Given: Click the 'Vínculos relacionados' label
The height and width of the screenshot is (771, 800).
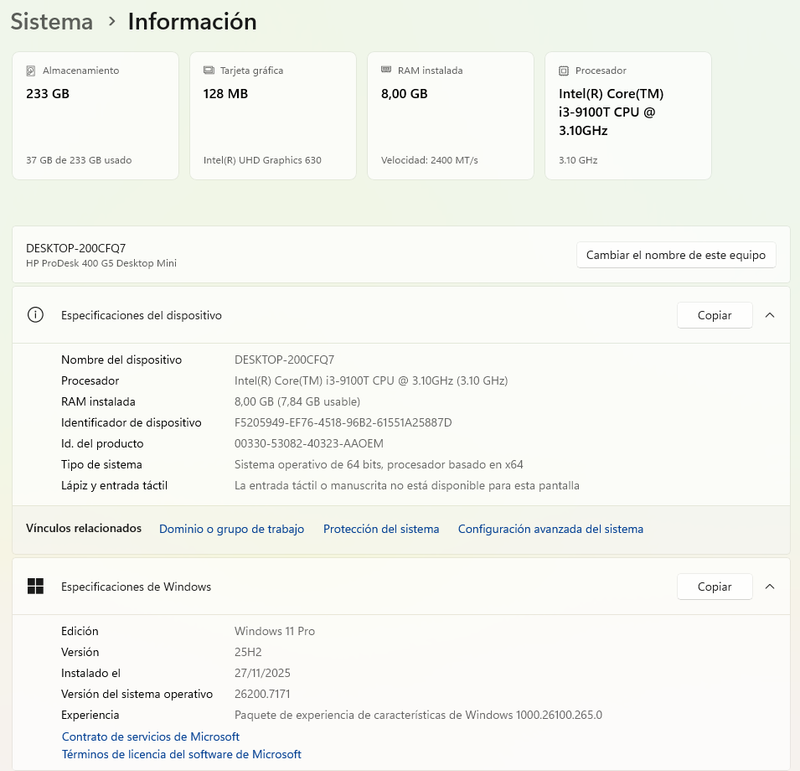Looking at the screenshot, I should (84, 528).
